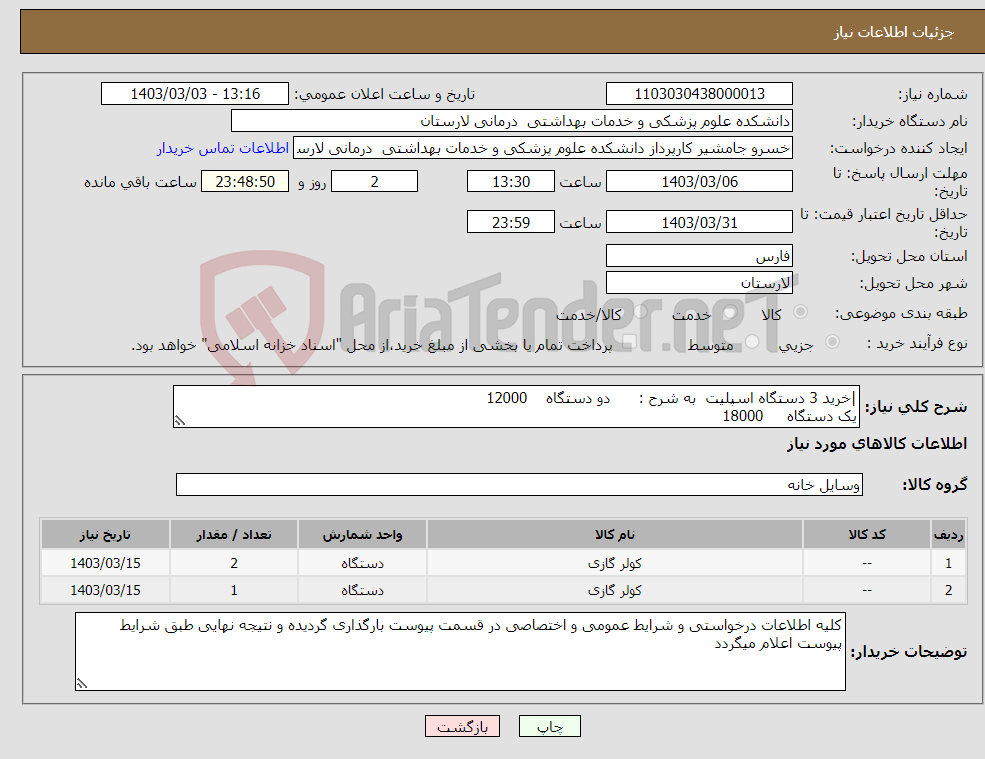Select the کالا radio button

point(801,312)
